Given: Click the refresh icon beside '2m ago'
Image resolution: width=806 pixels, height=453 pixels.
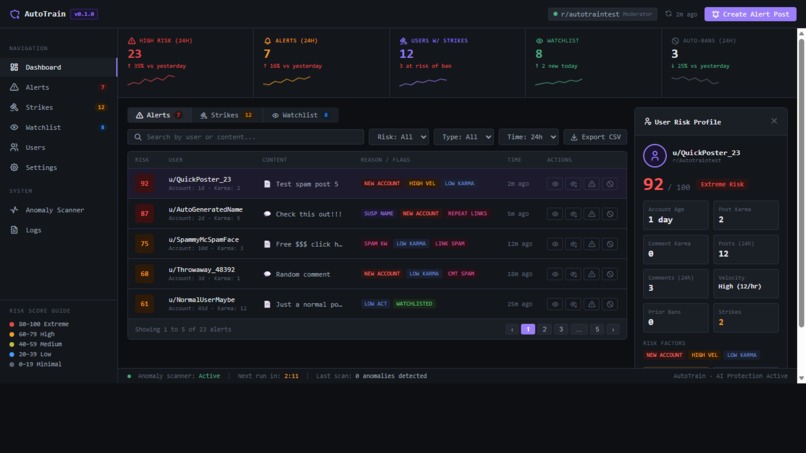Looking at the screenshot, I should 668,14.
